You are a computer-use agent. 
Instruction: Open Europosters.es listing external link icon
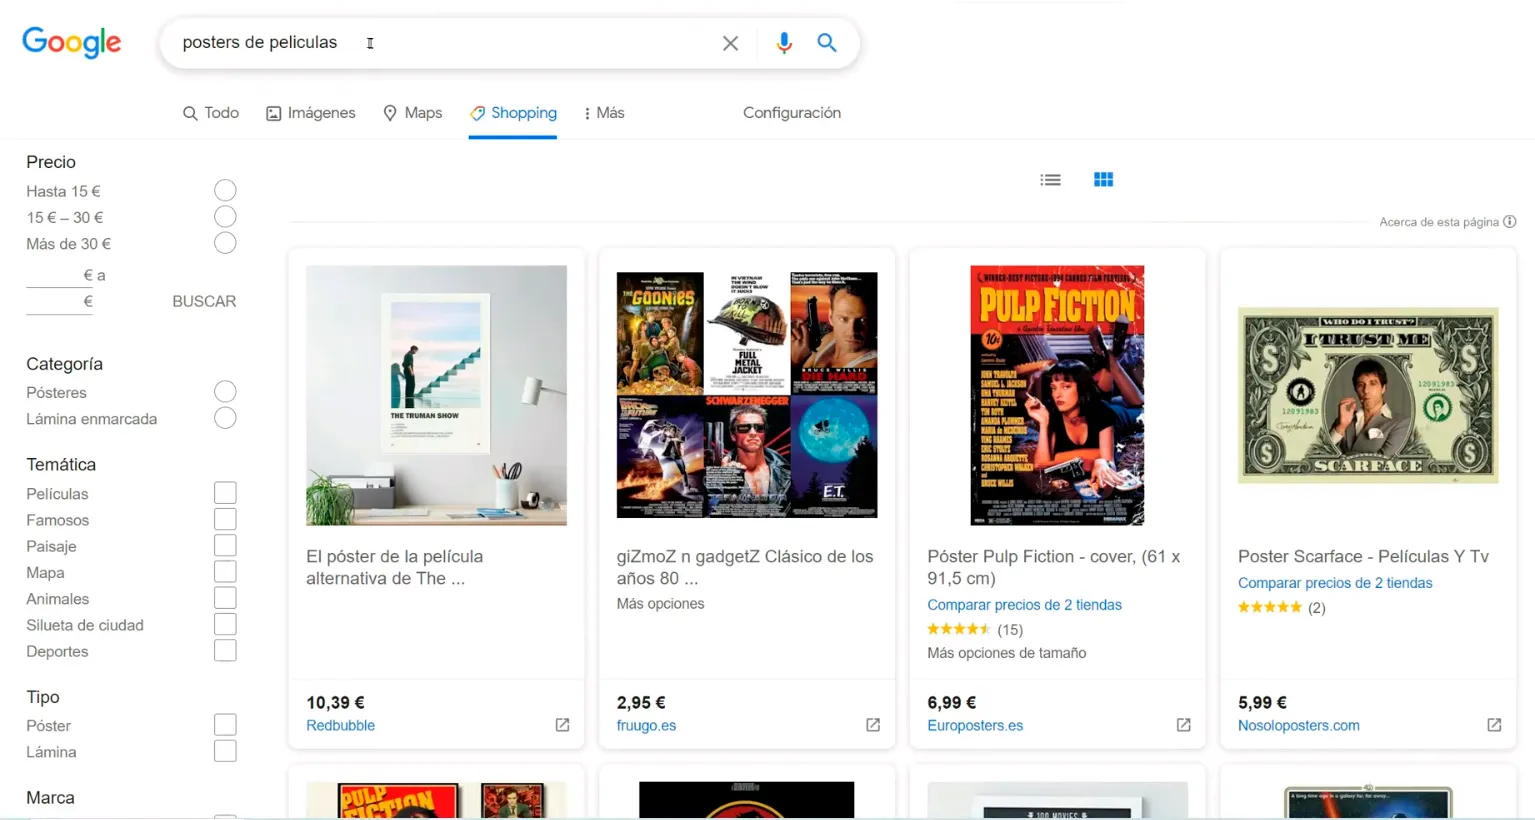(1184, 725)
